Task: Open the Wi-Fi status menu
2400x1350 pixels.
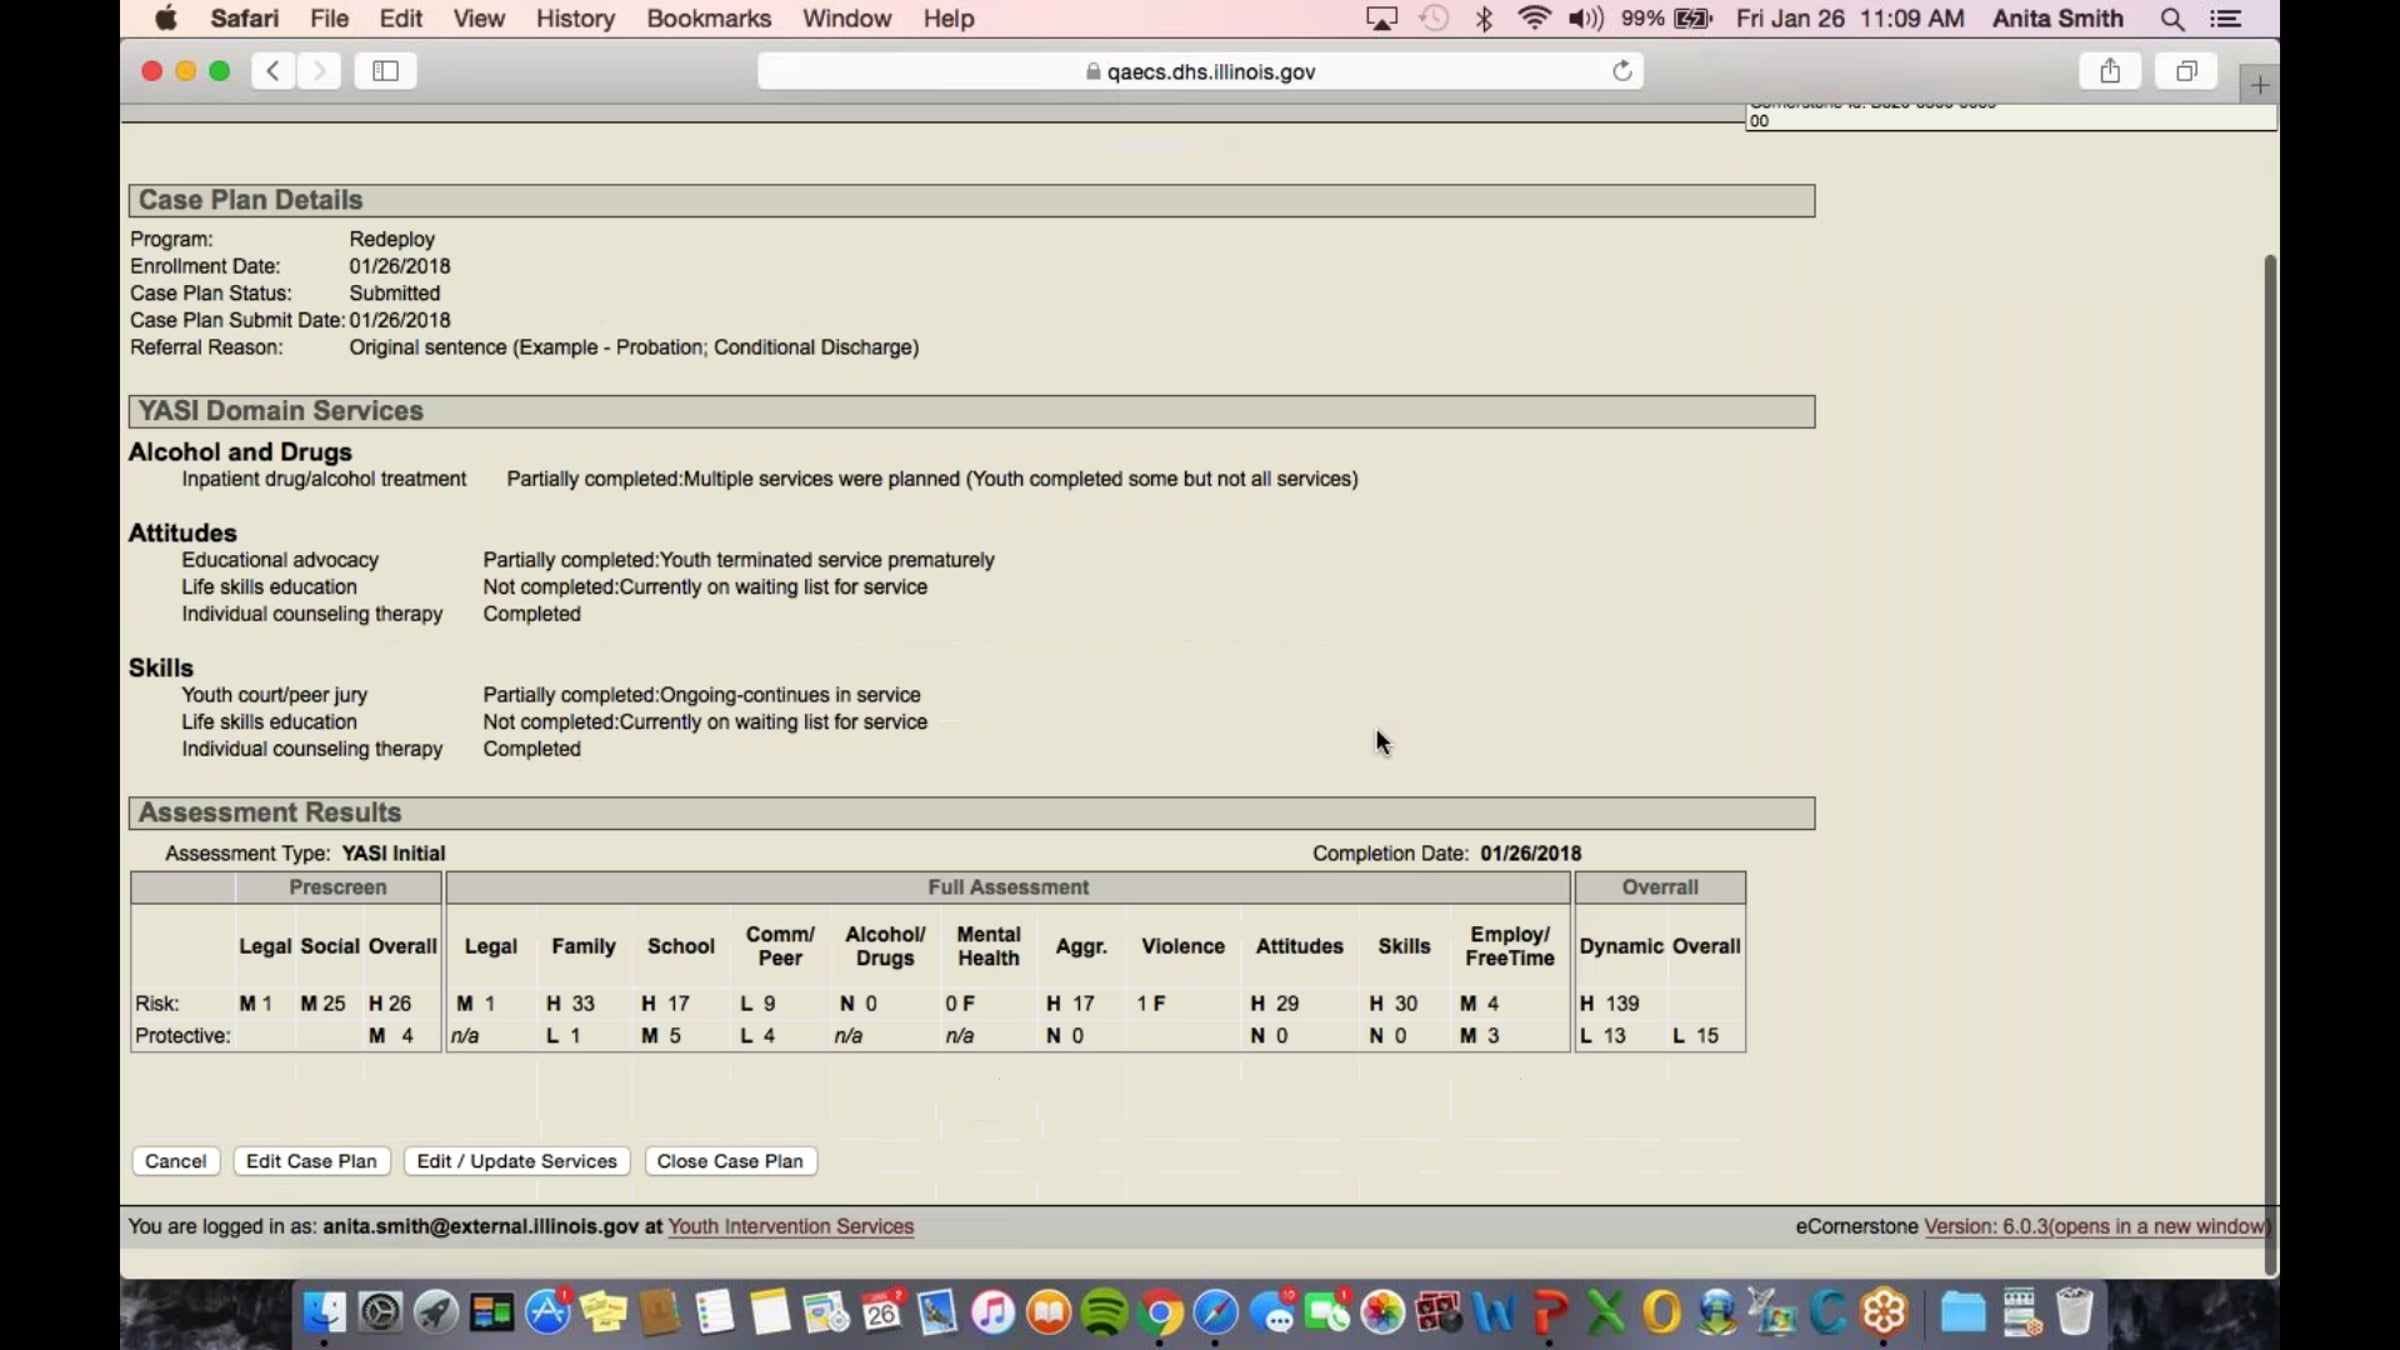Action: pyautogui.click(x=1534, y=18)
